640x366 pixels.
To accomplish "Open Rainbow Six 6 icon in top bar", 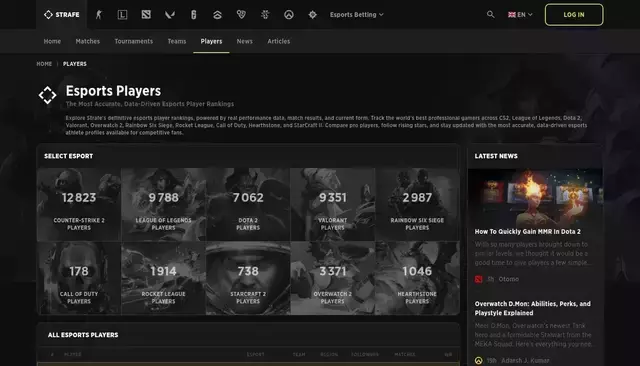I will coord(194,15).
